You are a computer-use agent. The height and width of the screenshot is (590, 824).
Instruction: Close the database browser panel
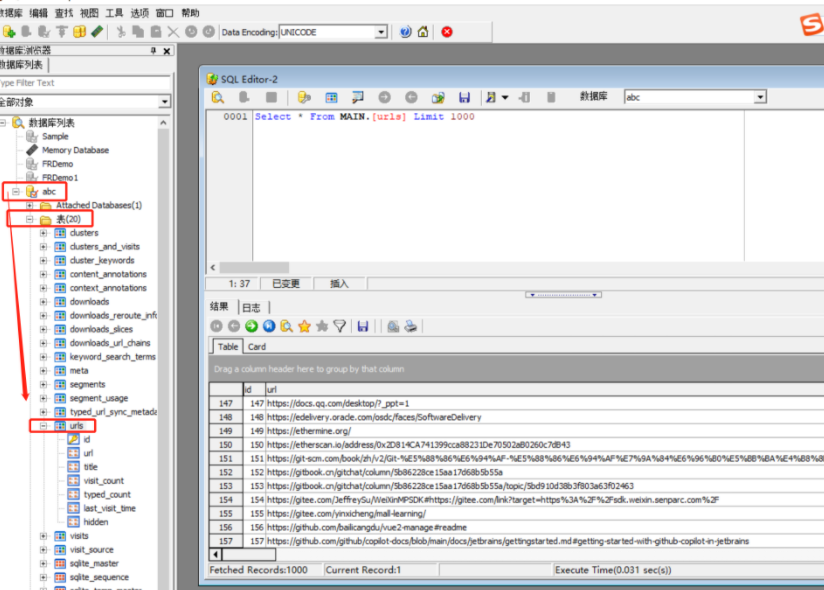167,50
